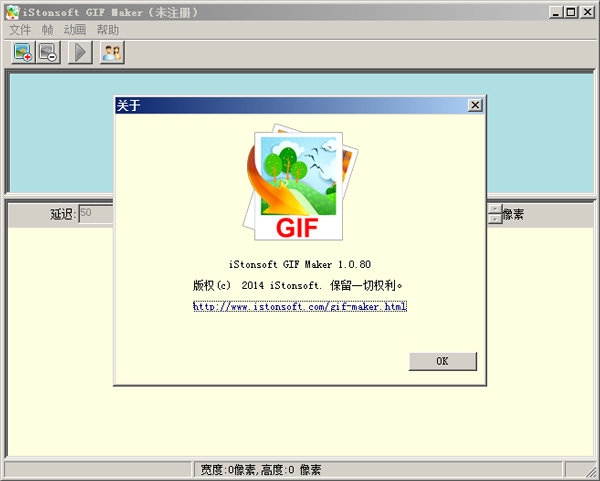Close the iStonsoft GIF Maker main window

[587, 12]
